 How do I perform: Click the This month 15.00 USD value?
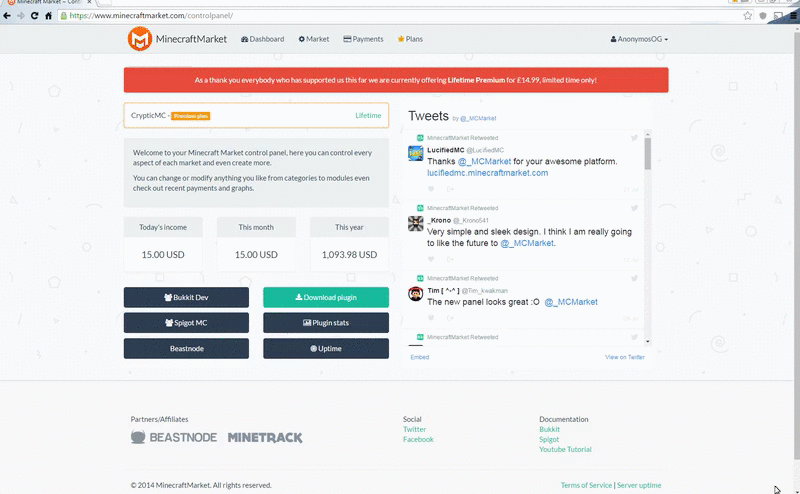point(256,255)
